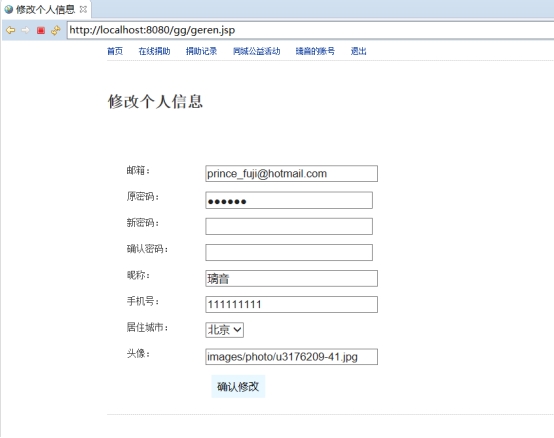Open the 捐助记录 navigation link
Image resolution: width=554 pixels, height=438 pixels.
pos(201,51)
